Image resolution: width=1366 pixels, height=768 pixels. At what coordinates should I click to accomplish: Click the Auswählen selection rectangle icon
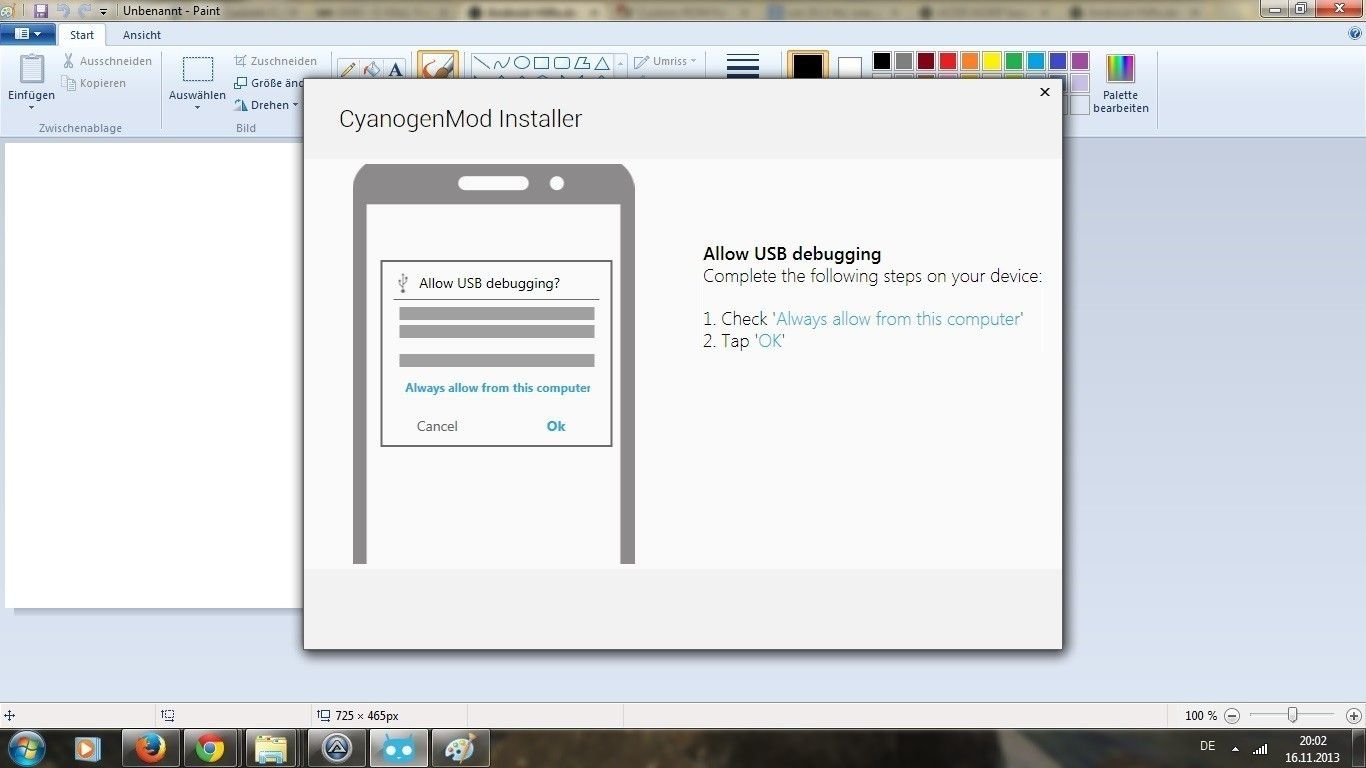pos(197,69)
